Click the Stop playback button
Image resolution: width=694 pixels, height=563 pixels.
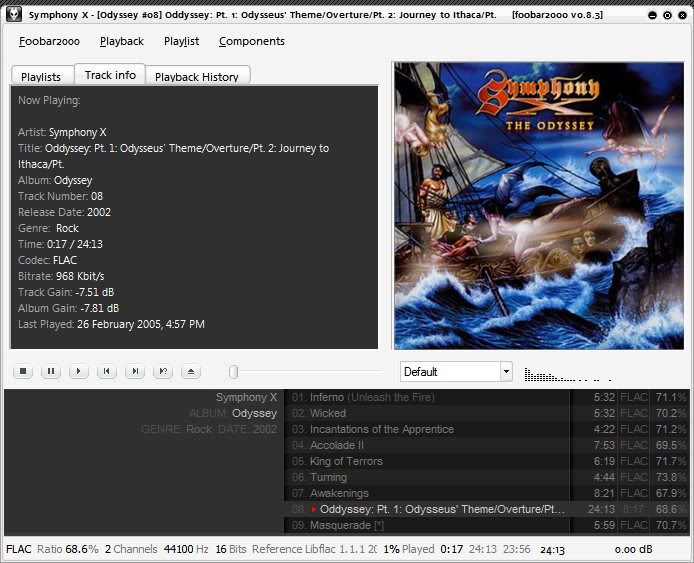23,371
